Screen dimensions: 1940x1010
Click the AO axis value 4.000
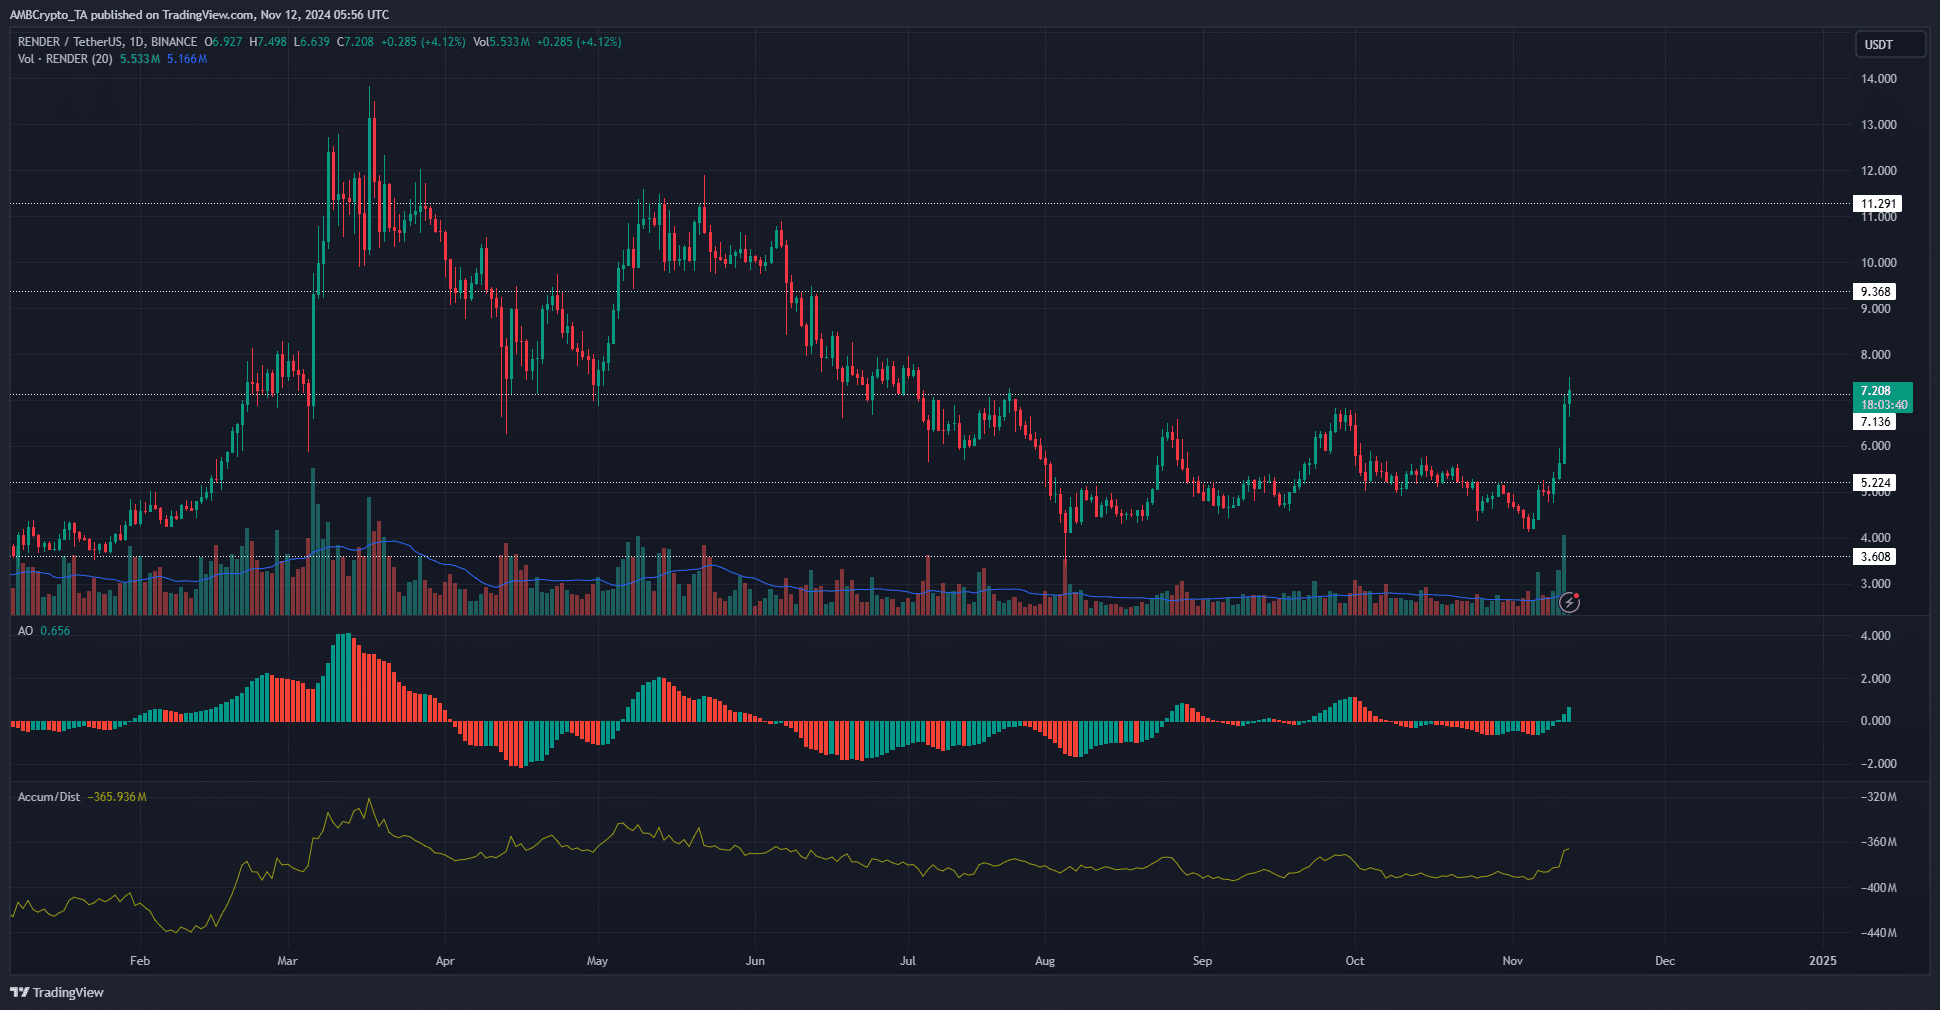pyautogui.click(x=1875, y=636)
